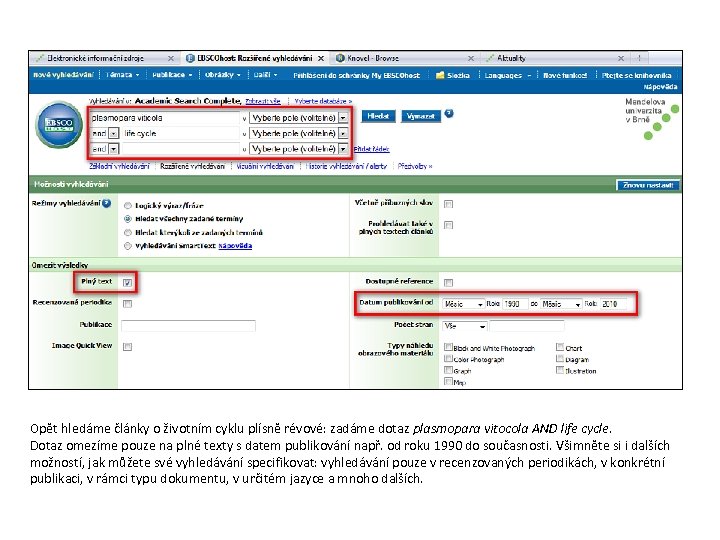Enable Včetně příbuzných slov checkbox
The width and height of the screenshot is (720, 540).
coord(449,204)
